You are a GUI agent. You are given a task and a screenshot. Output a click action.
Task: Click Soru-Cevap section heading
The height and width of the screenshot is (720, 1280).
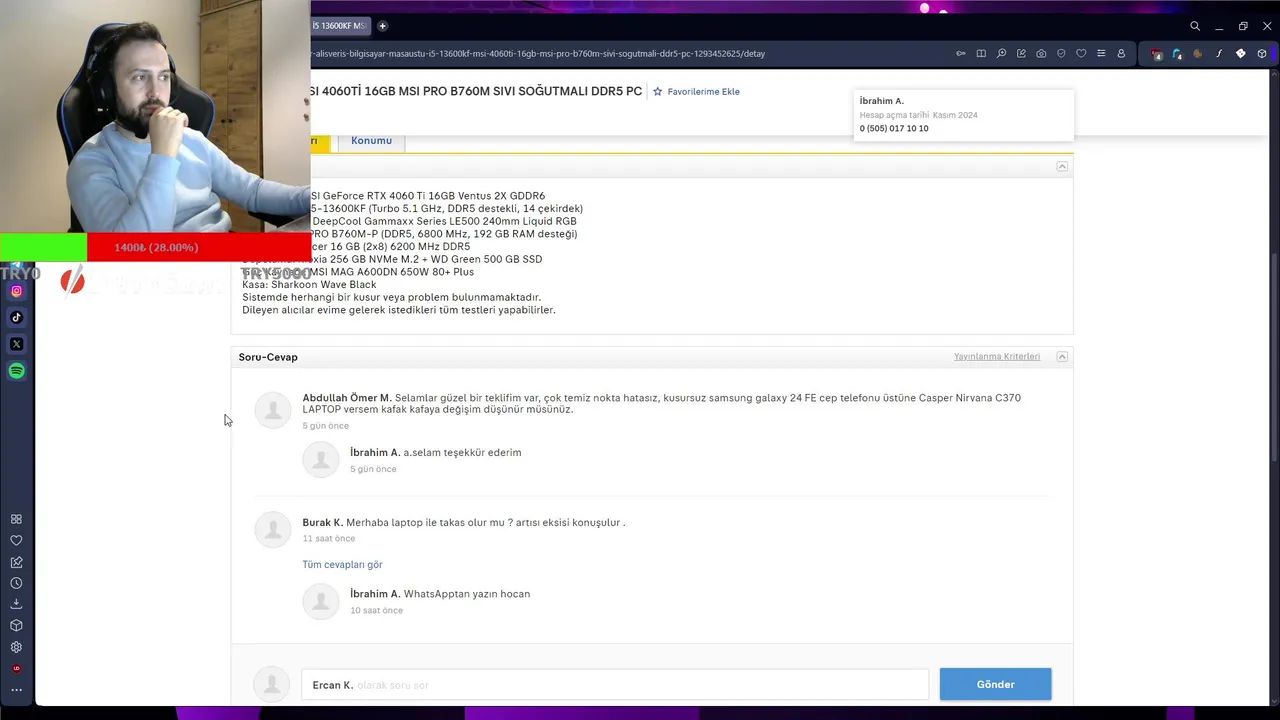[268, 357]
